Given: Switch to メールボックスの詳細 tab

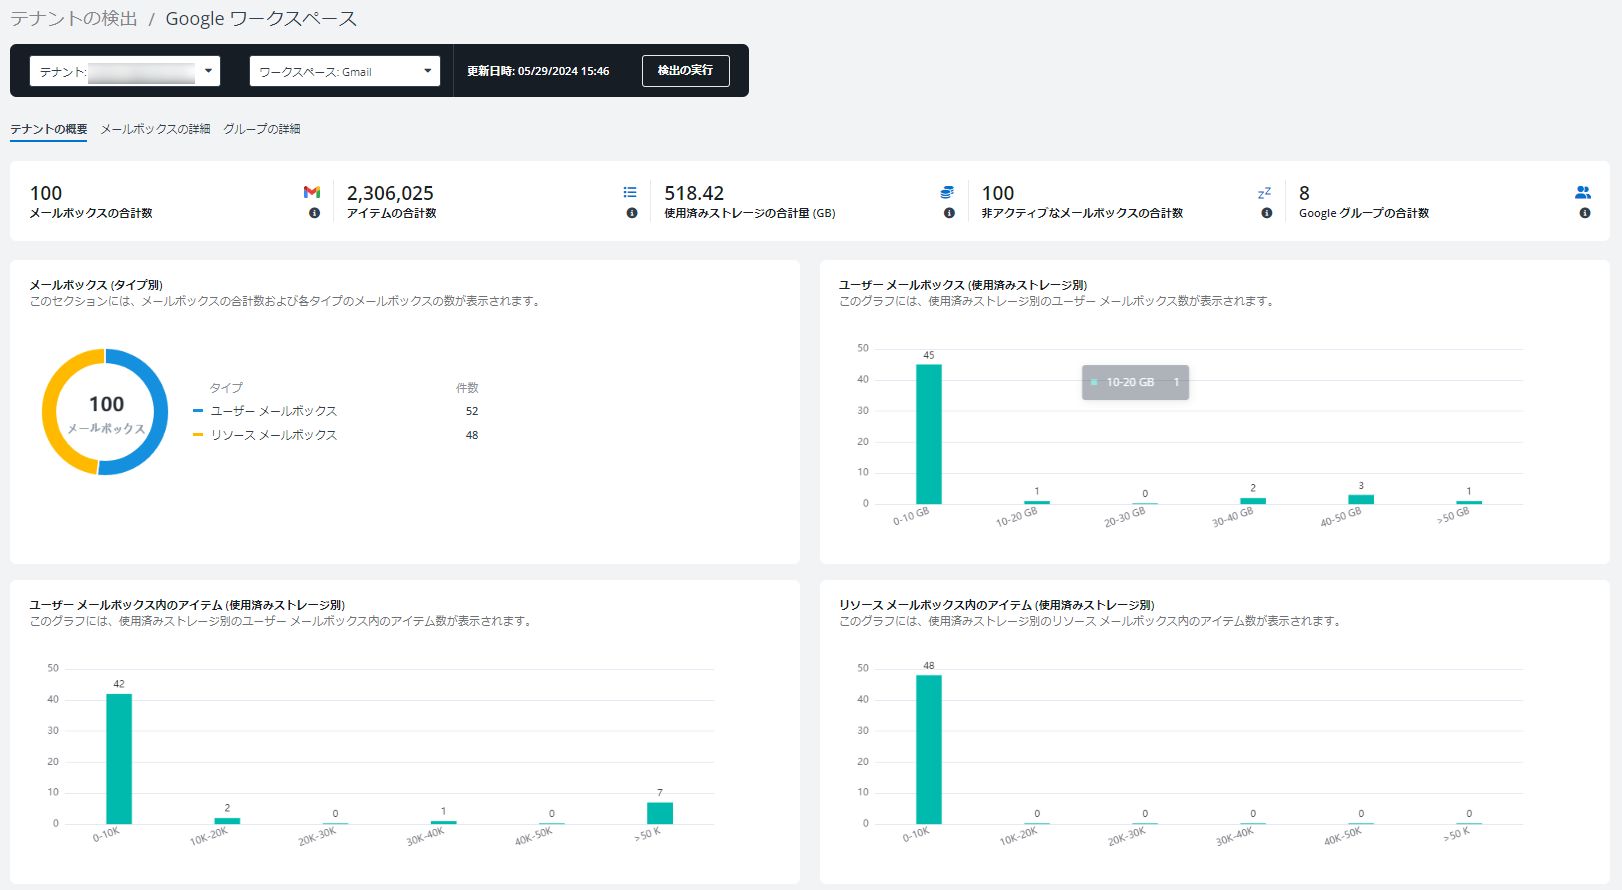Looking at the screenshot, I should pyautogui.click(x=155, y=129).
